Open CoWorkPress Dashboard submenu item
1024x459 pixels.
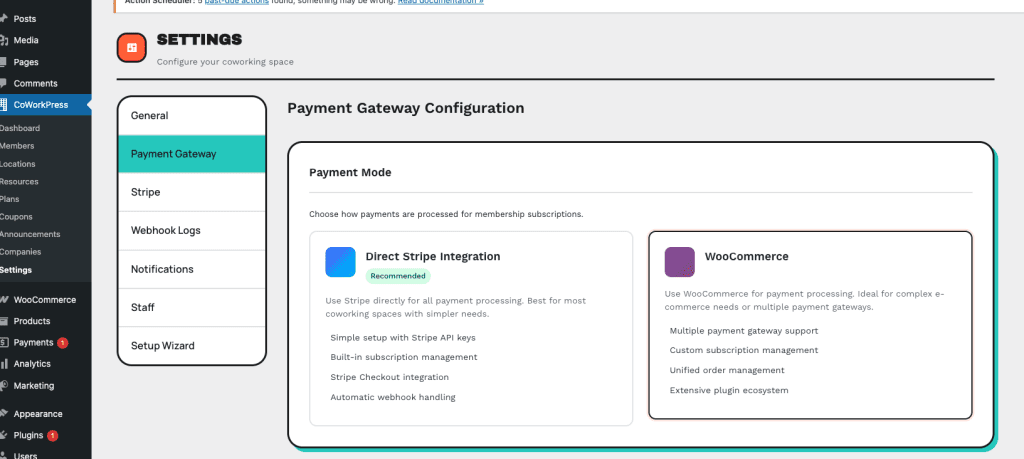20,129
